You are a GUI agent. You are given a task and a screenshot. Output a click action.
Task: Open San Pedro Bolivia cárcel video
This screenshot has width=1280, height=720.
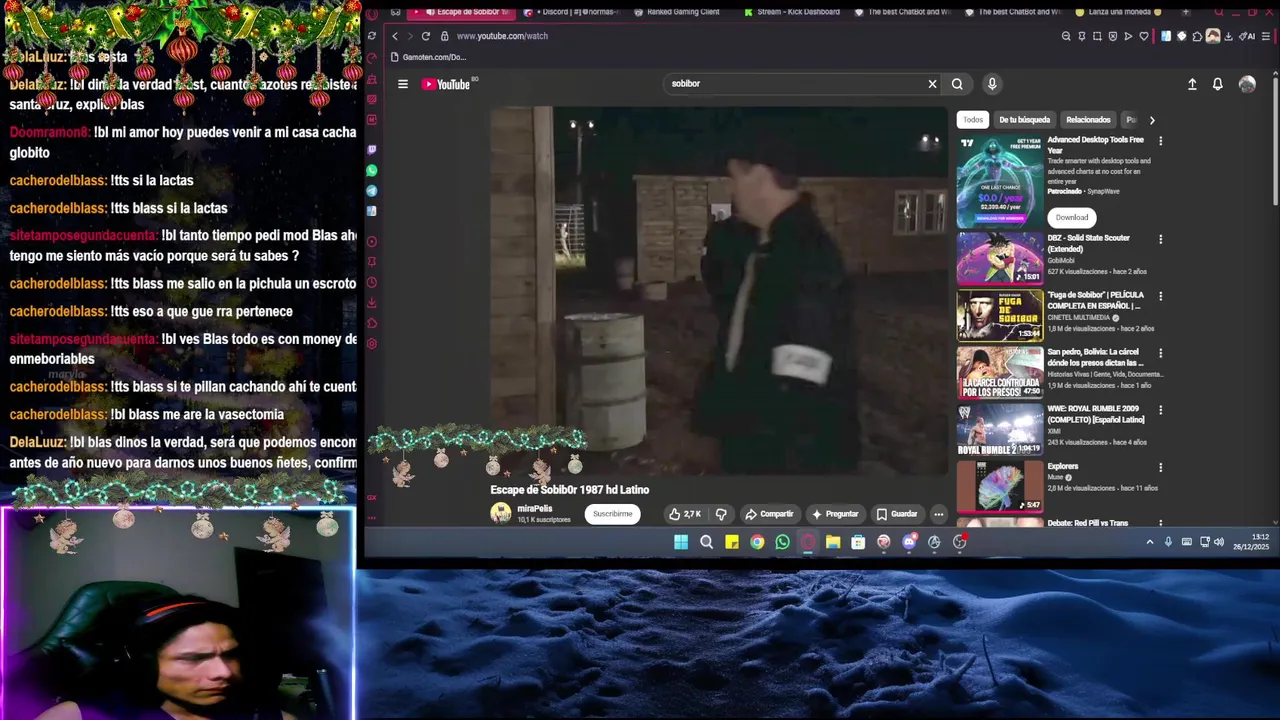click(1000, 373)
